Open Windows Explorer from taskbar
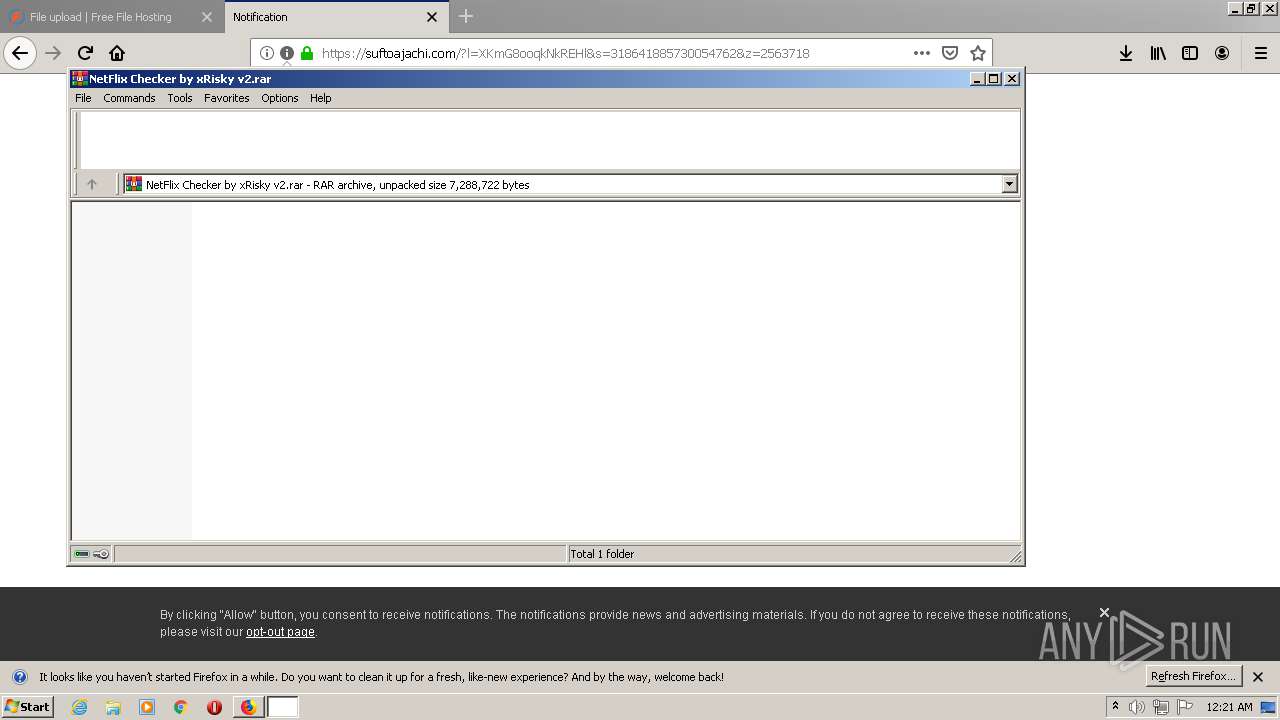 pos(113,707)
